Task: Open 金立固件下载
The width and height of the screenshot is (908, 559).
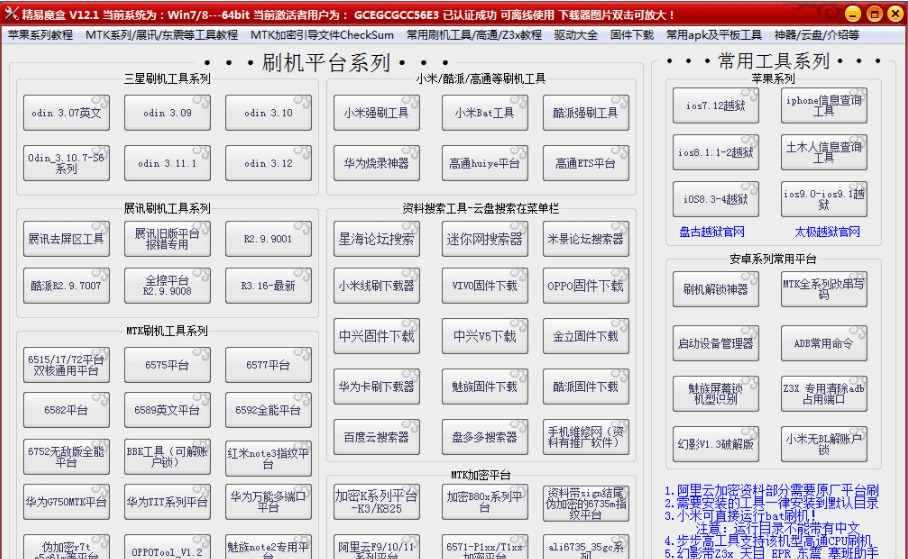Action: tap(585, 336)
